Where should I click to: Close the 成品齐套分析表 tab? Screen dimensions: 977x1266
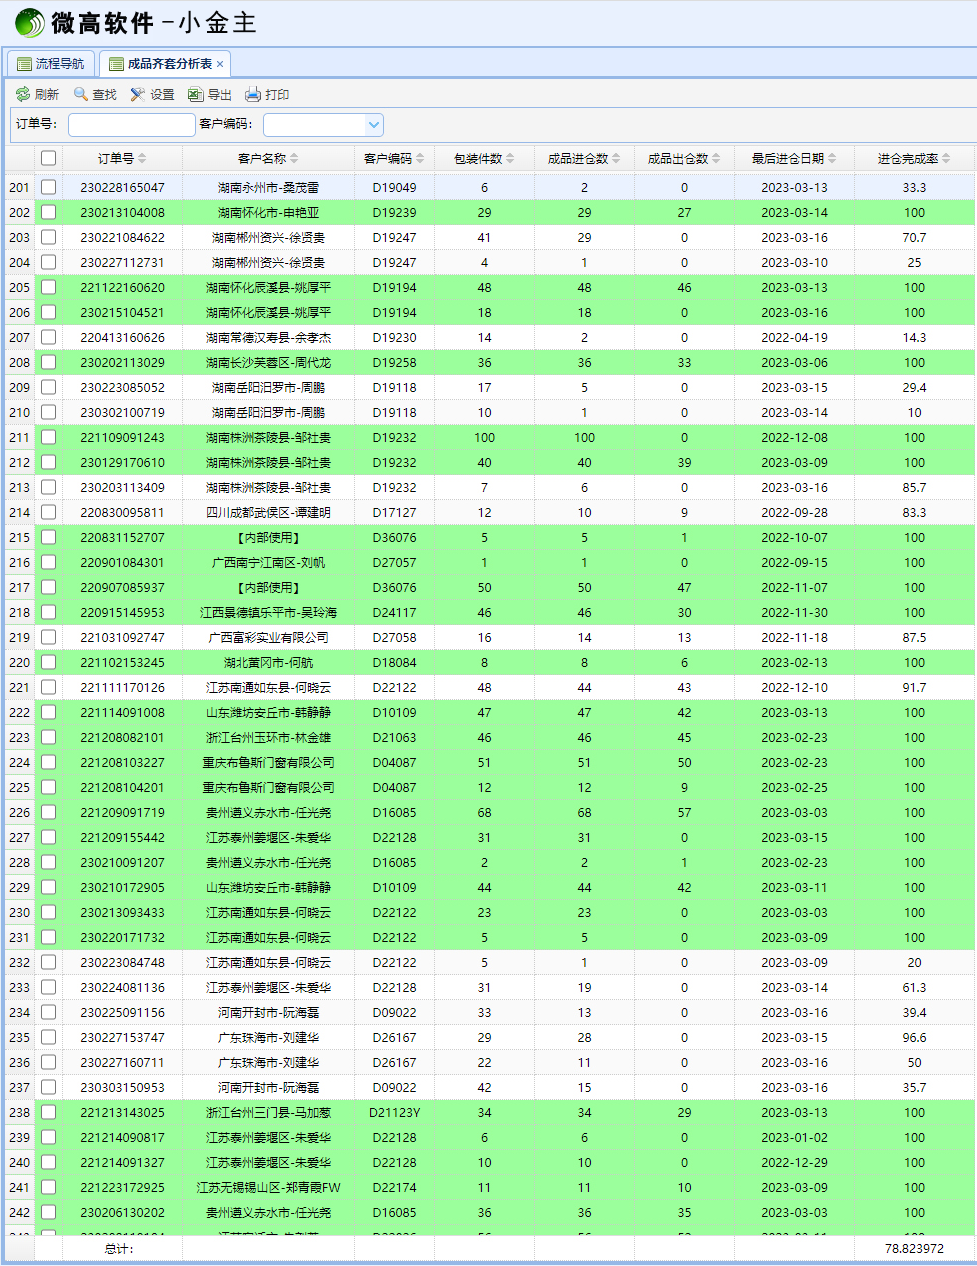tap(220, 64)
